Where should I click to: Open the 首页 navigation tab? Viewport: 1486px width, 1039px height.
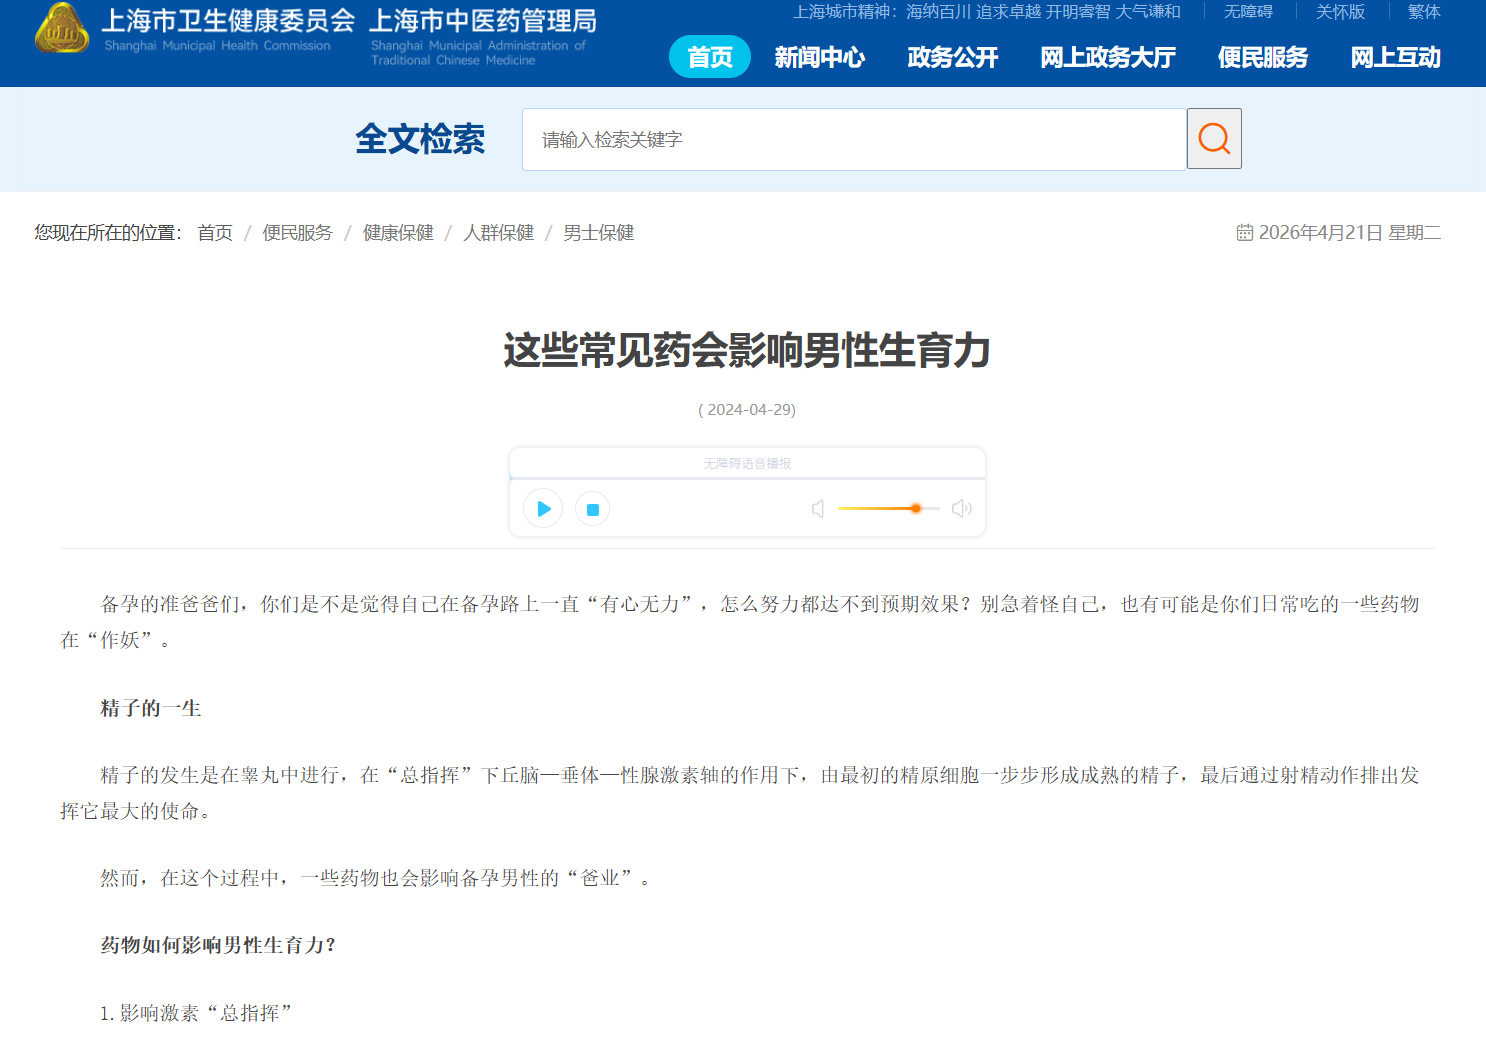pos(709,58)
